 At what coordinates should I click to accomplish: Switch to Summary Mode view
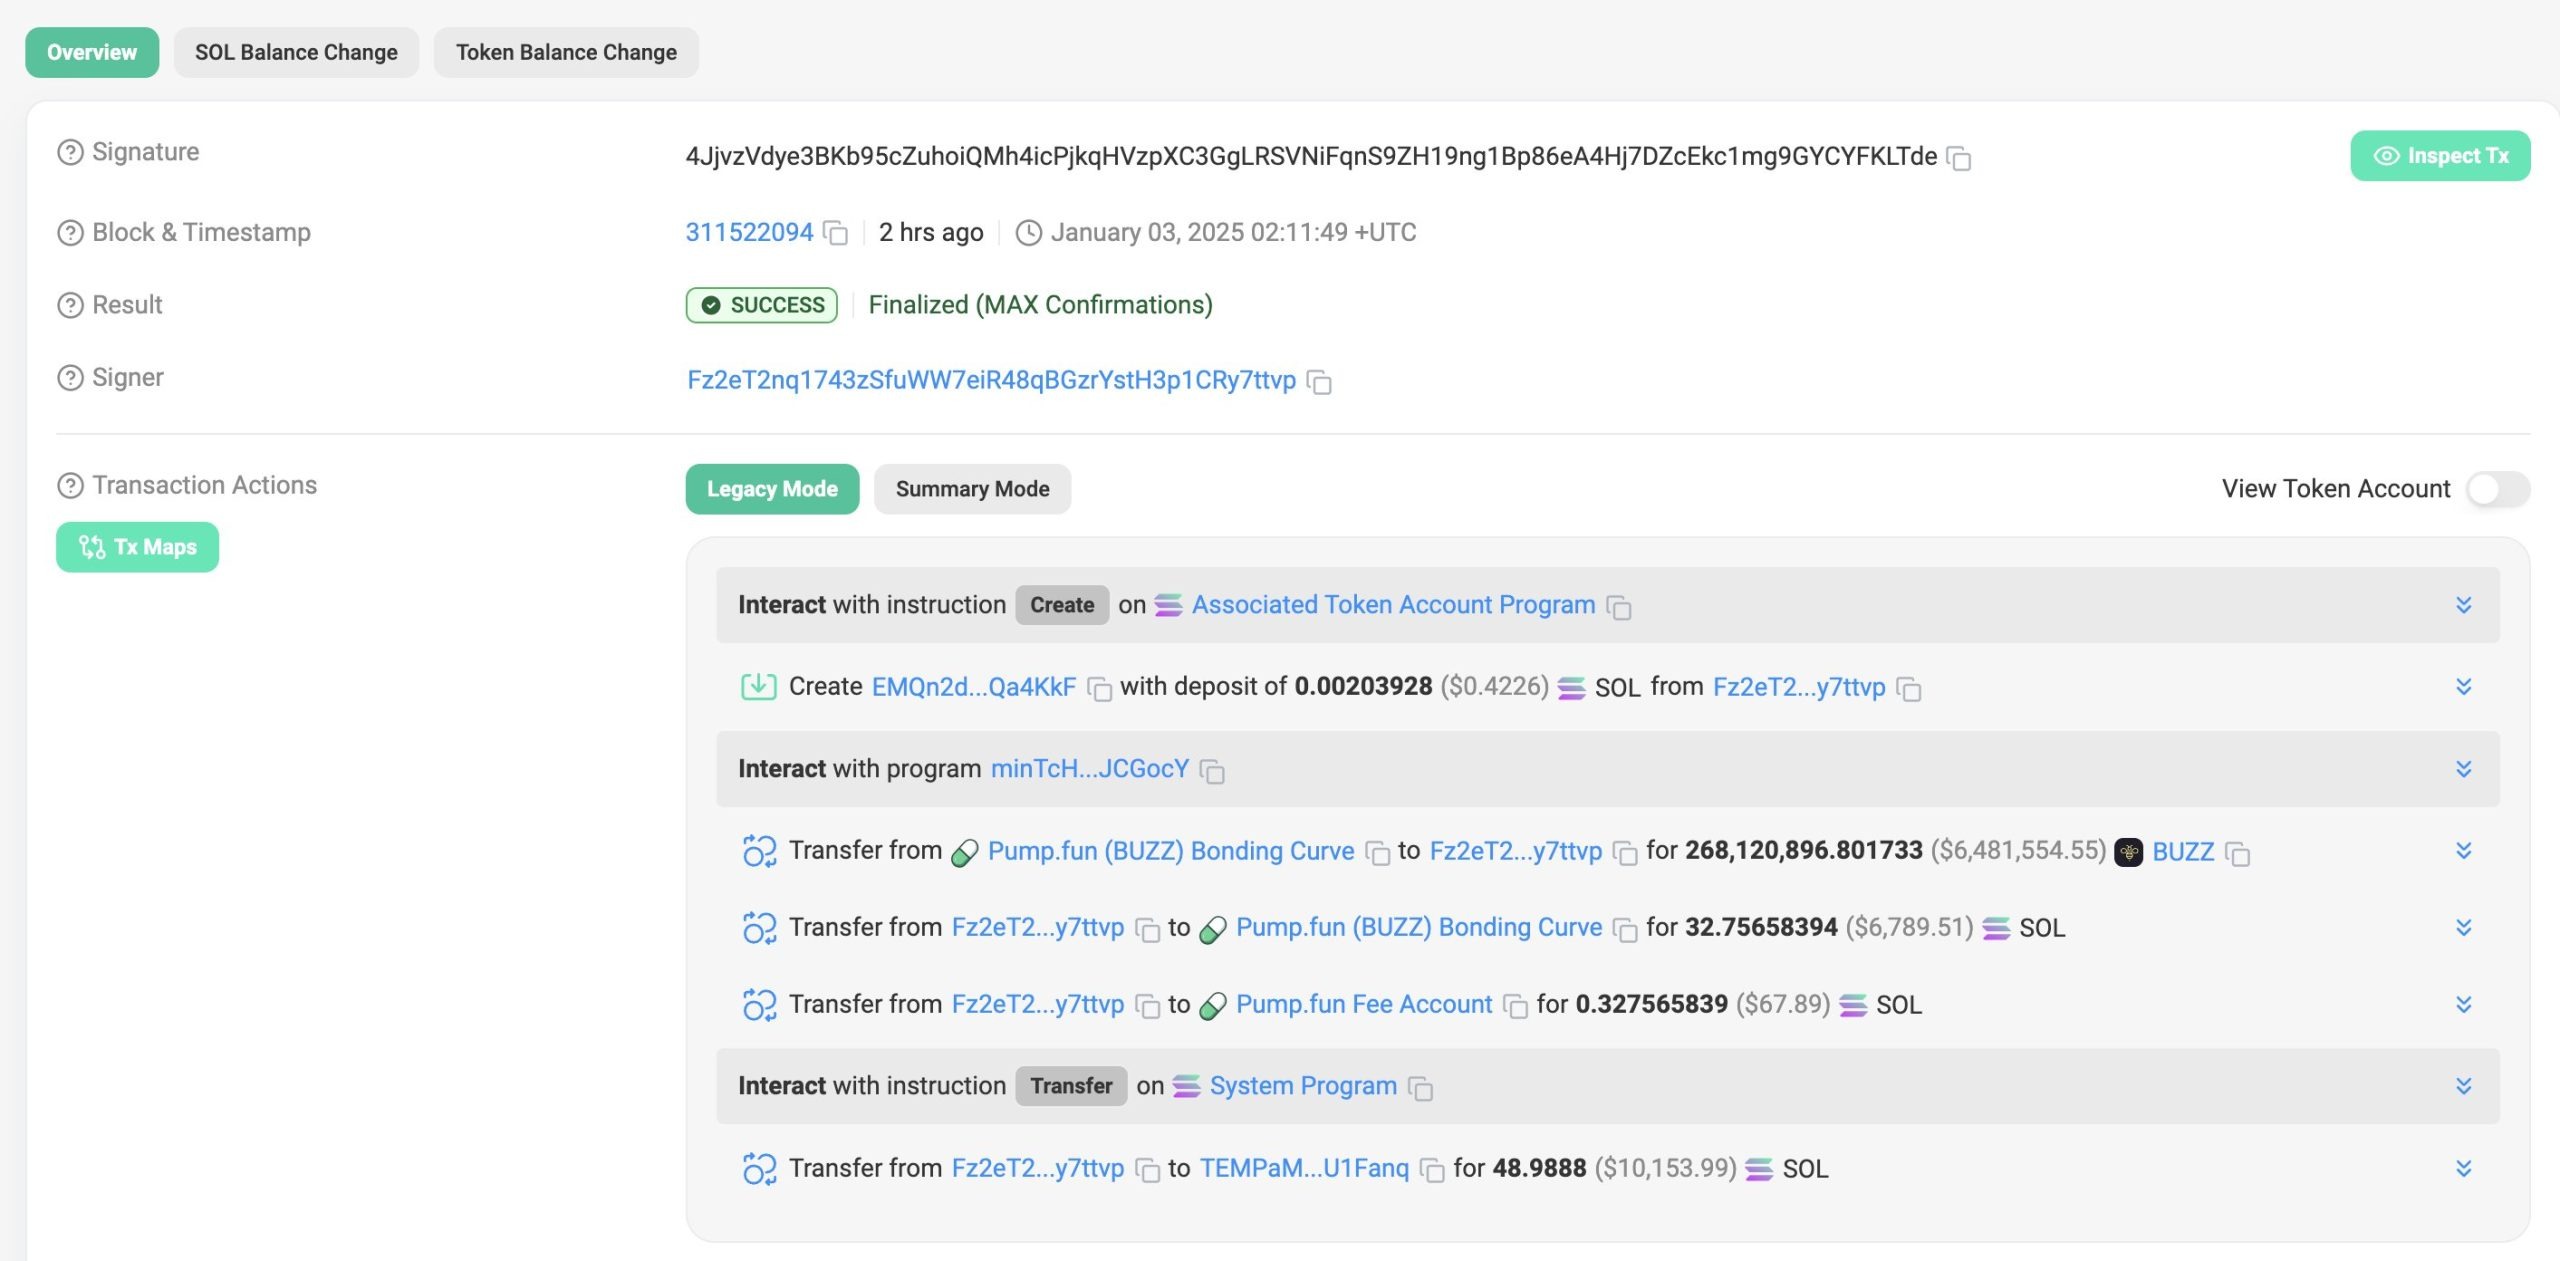point(971,488)
